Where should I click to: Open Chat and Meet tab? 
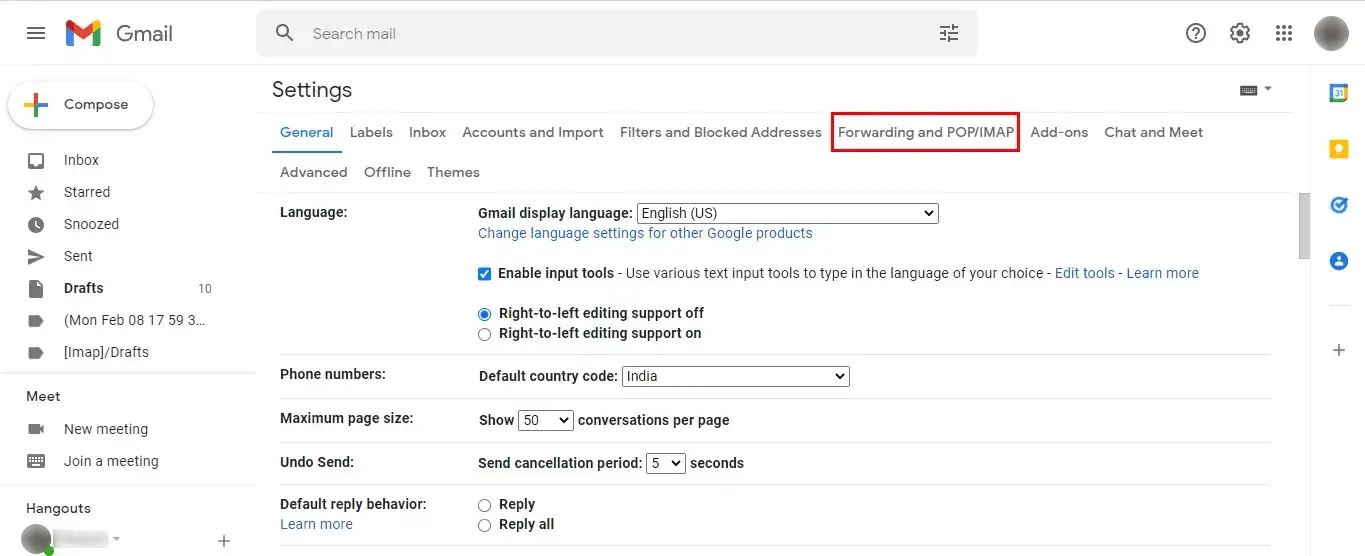[x=1154, y=132]
